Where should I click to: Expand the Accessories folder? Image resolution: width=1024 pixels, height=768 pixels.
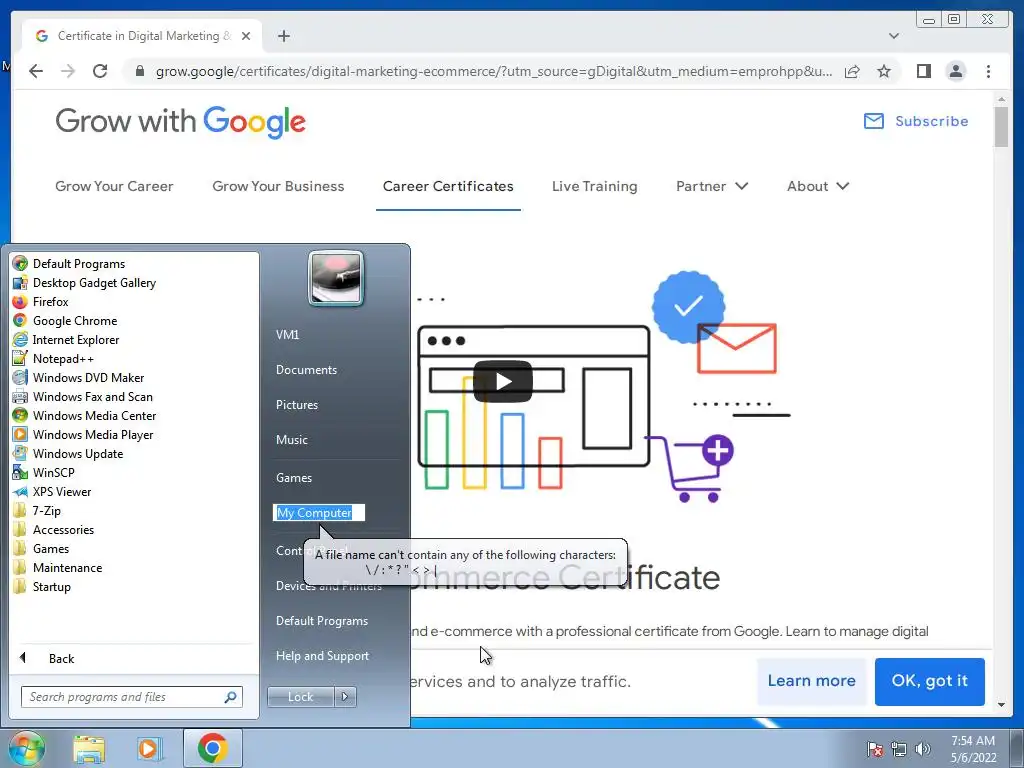coord(53,530)
